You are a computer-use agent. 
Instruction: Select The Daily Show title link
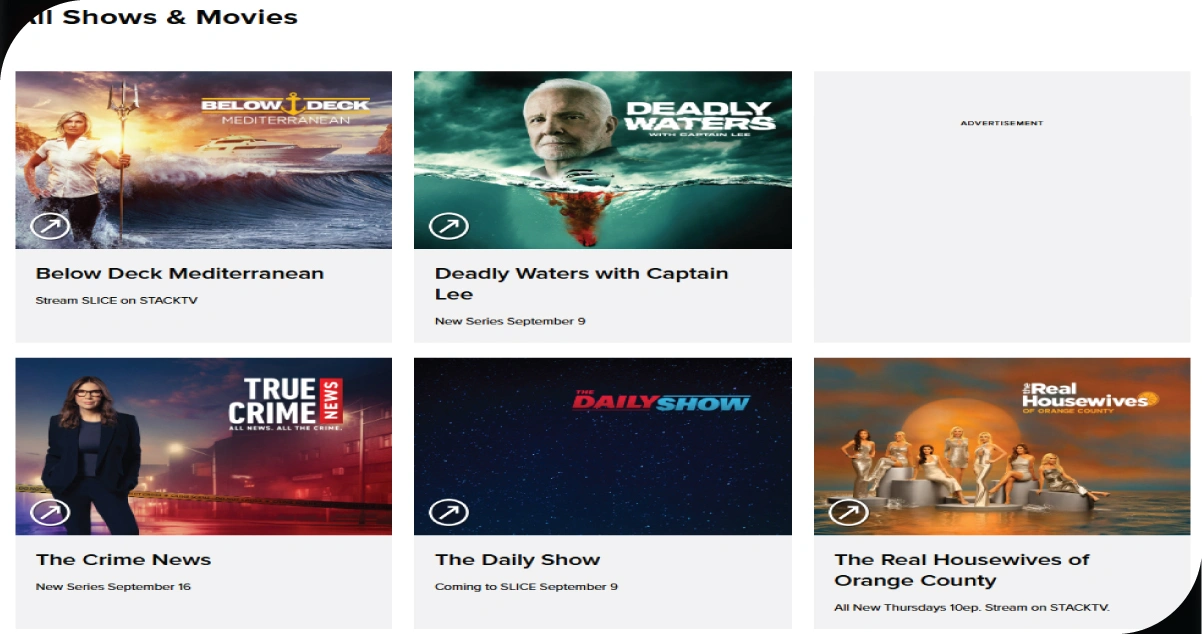coord(518,560)
